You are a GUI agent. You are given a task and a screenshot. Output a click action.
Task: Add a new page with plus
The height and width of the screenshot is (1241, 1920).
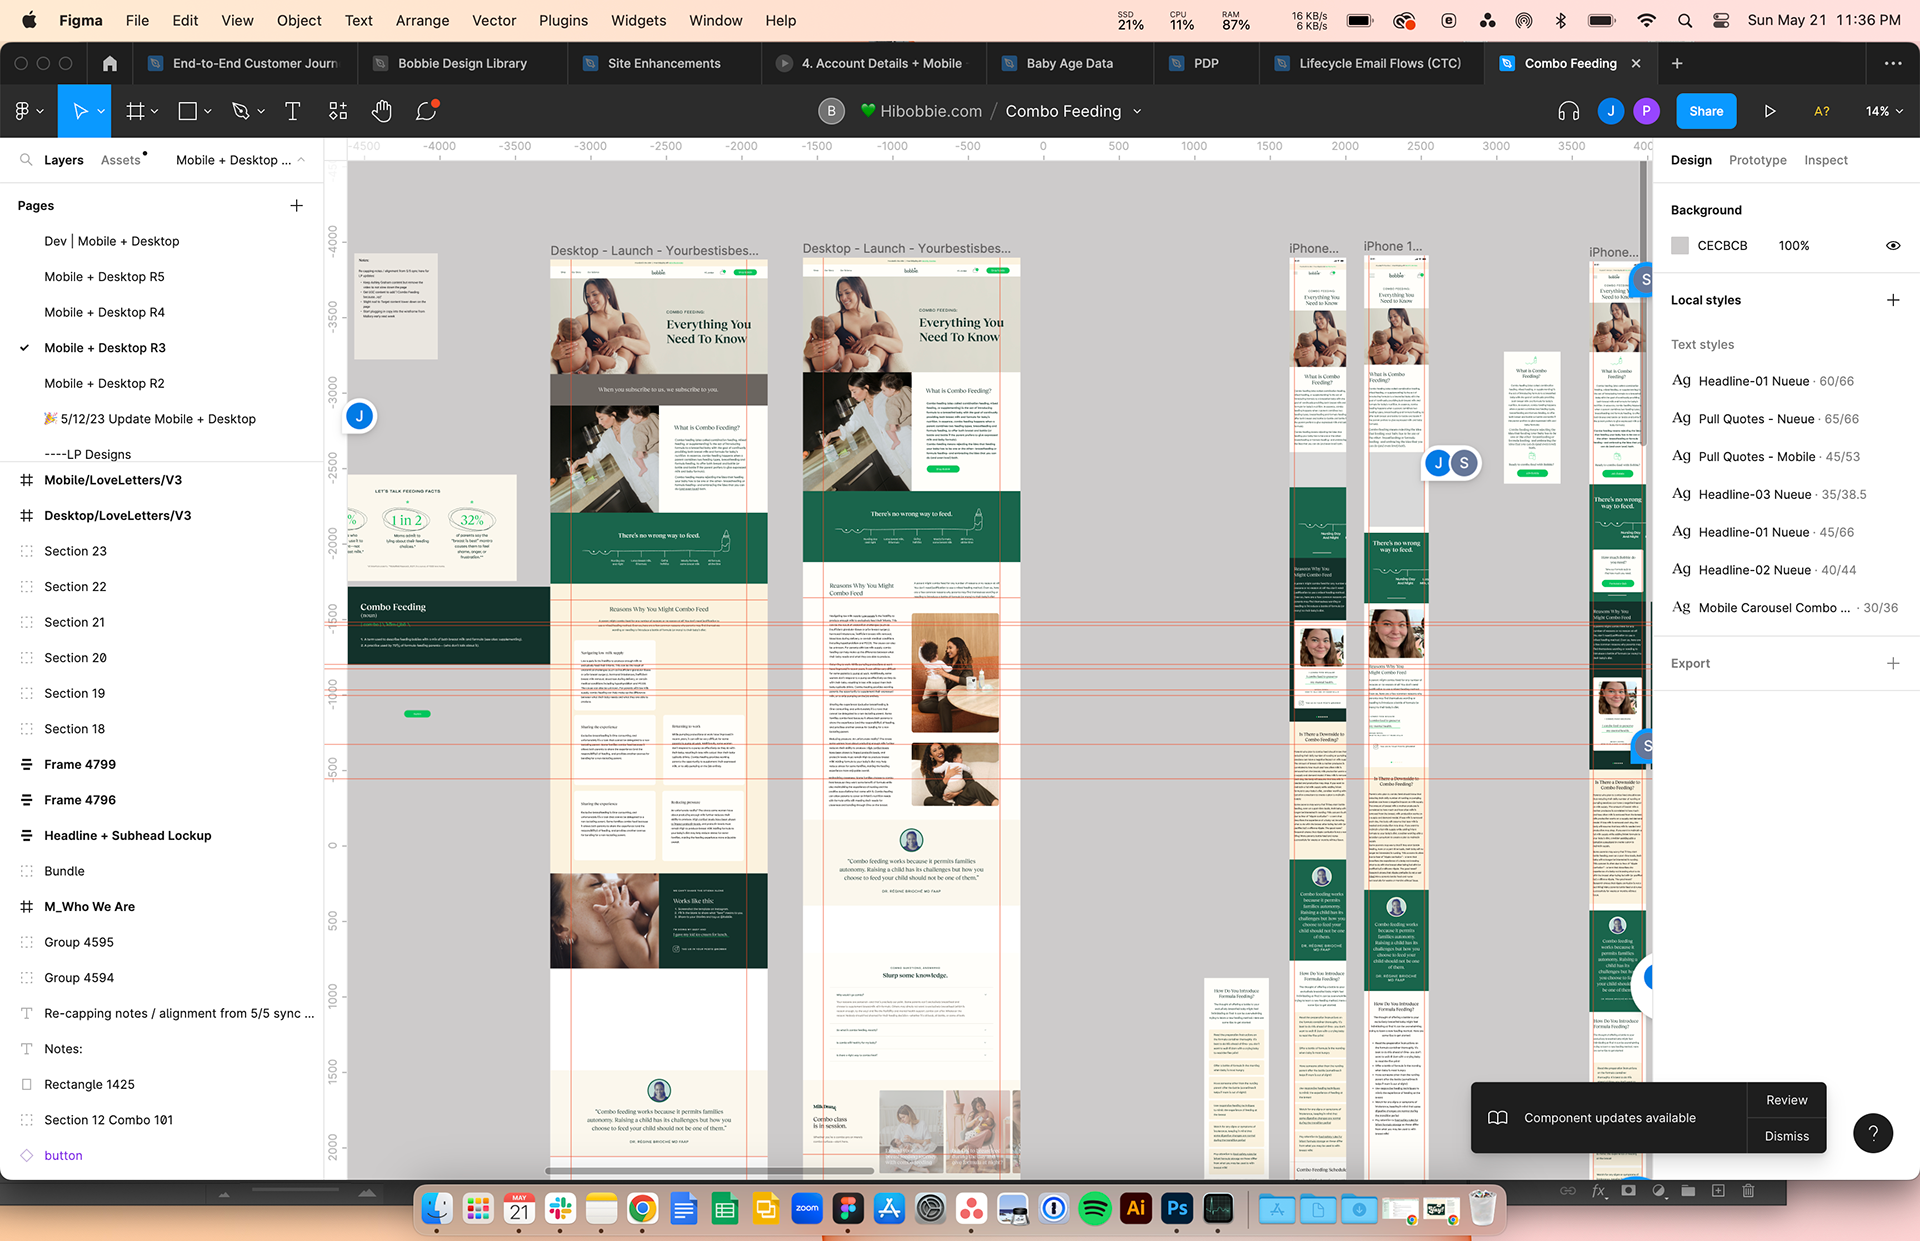pyautogui.click(x=296, y=206)
